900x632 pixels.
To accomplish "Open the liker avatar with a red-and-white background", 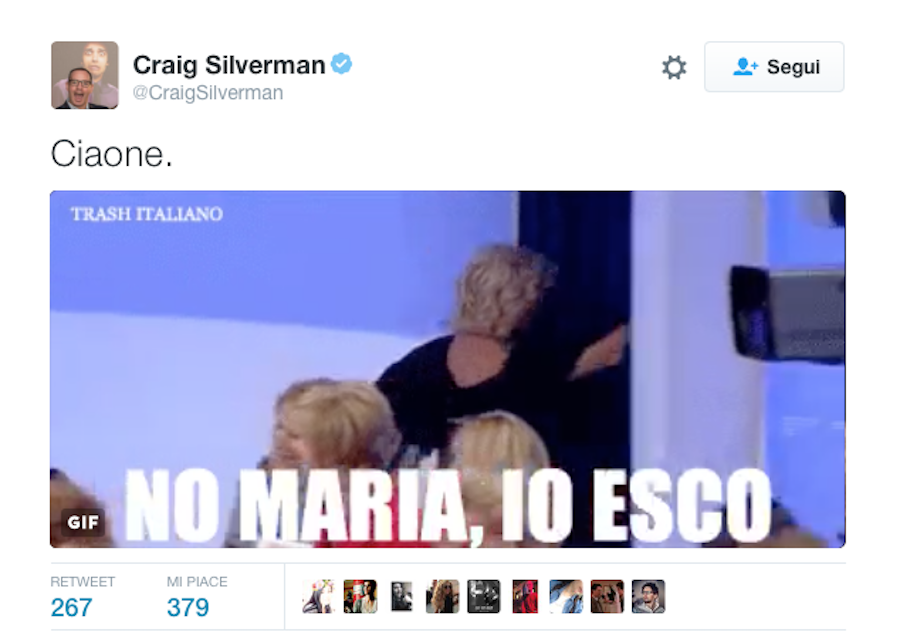I will (x=360, y=596).
